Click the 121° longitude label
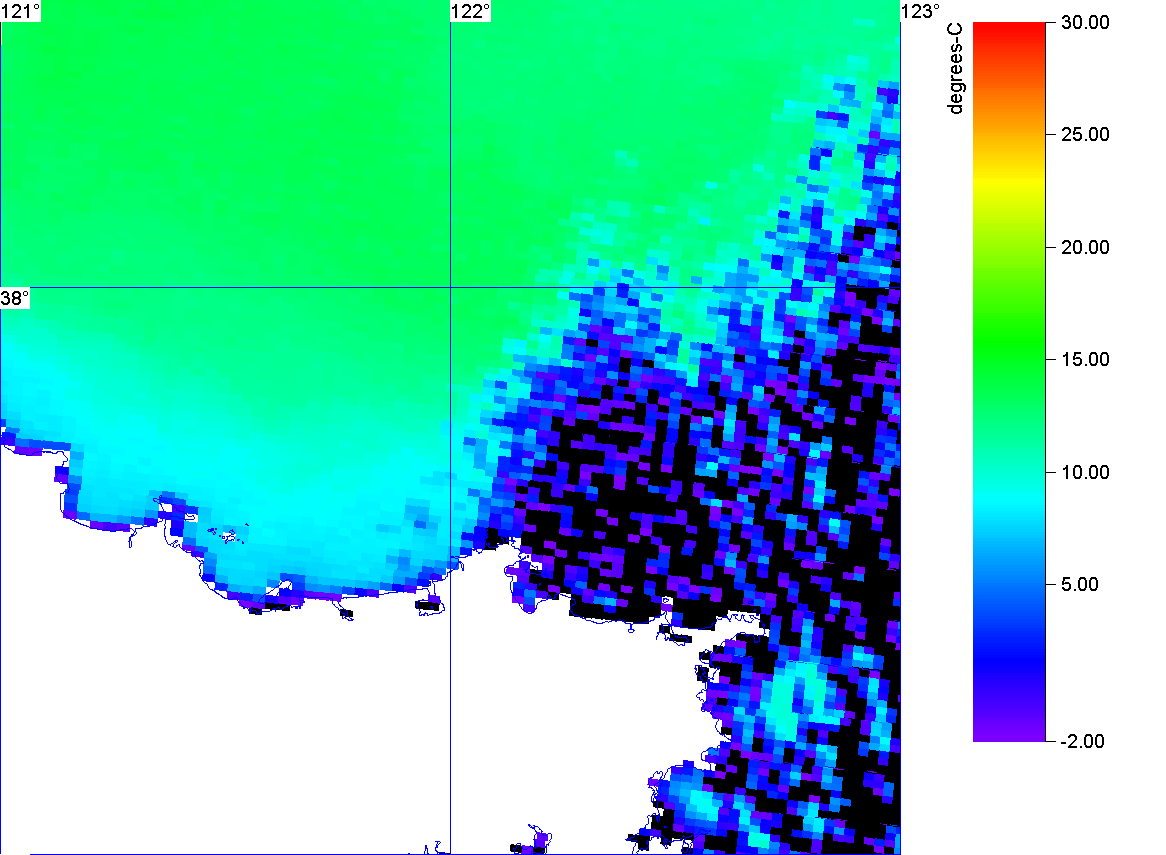Viewport: 1166px width, 855px height. click(20, 11)
